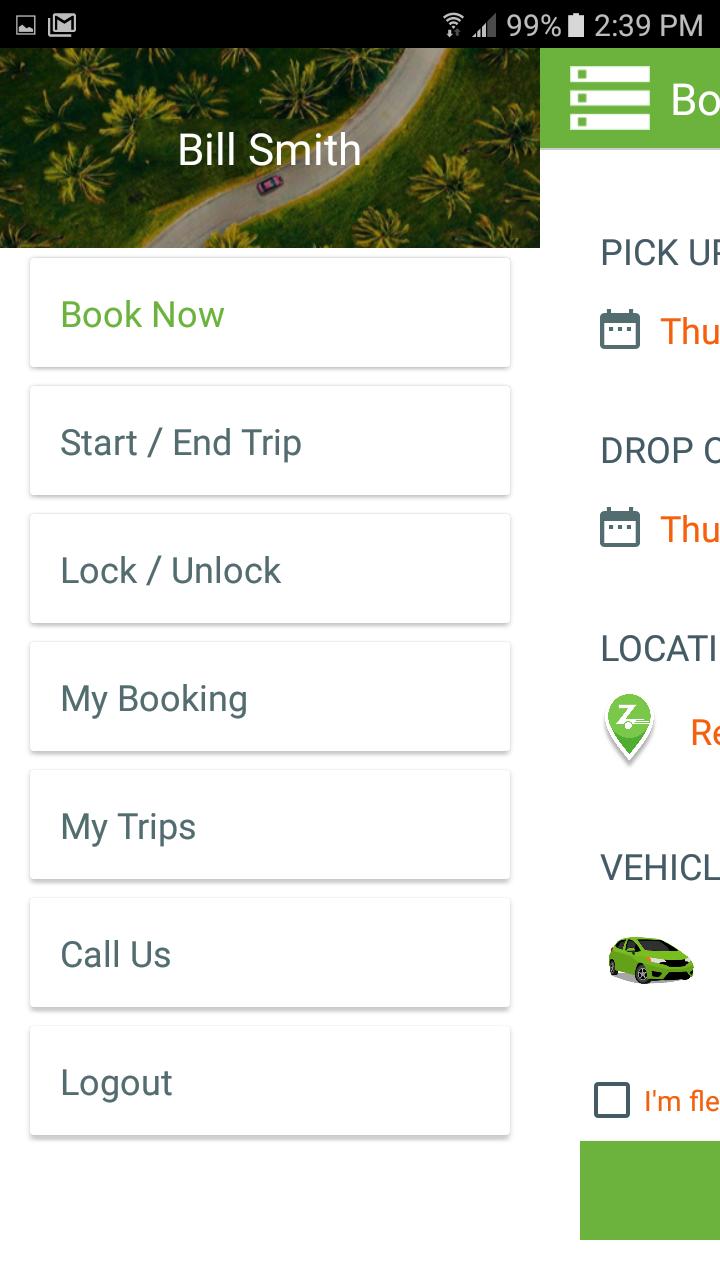This screenshot has width=720, height=1280.
Task: Select Book Now from the menu
Action: pyautogui.click(x=270, y=314)
